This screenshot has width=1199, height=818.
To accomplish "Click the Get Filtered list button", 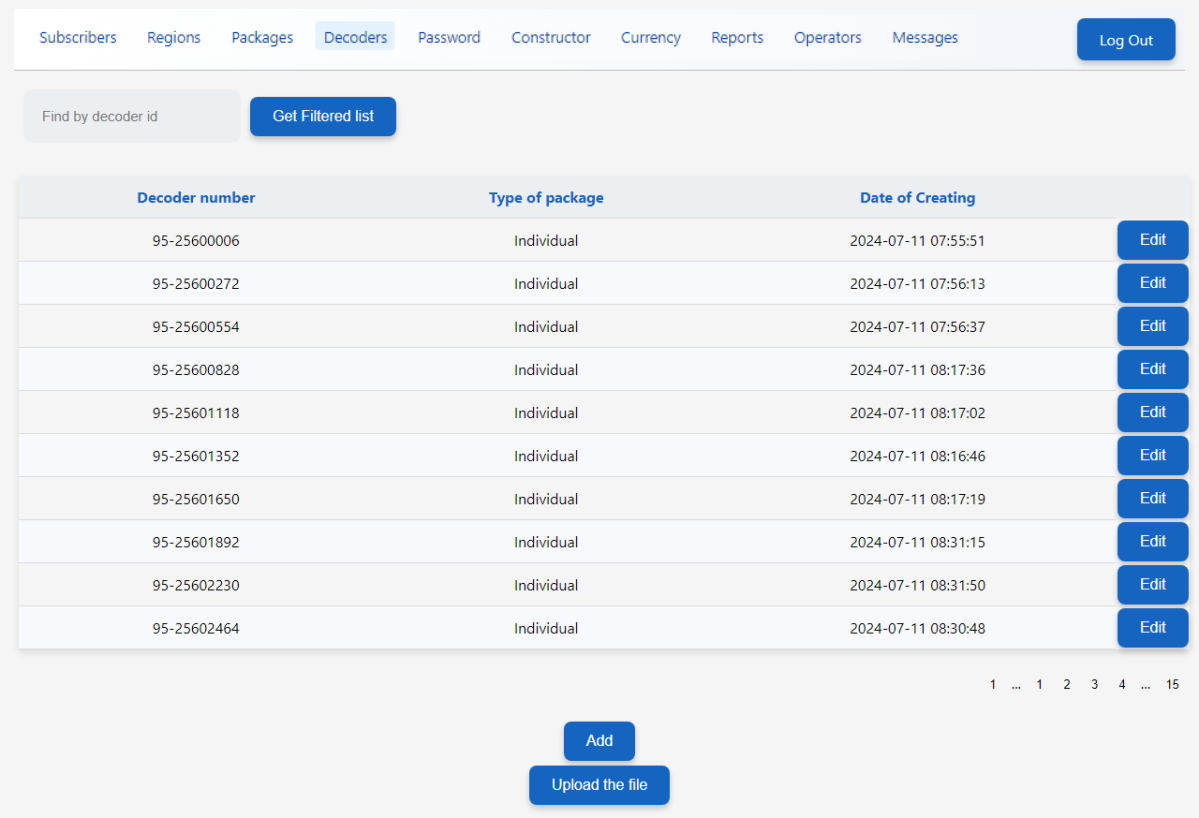I will (323, 116).
